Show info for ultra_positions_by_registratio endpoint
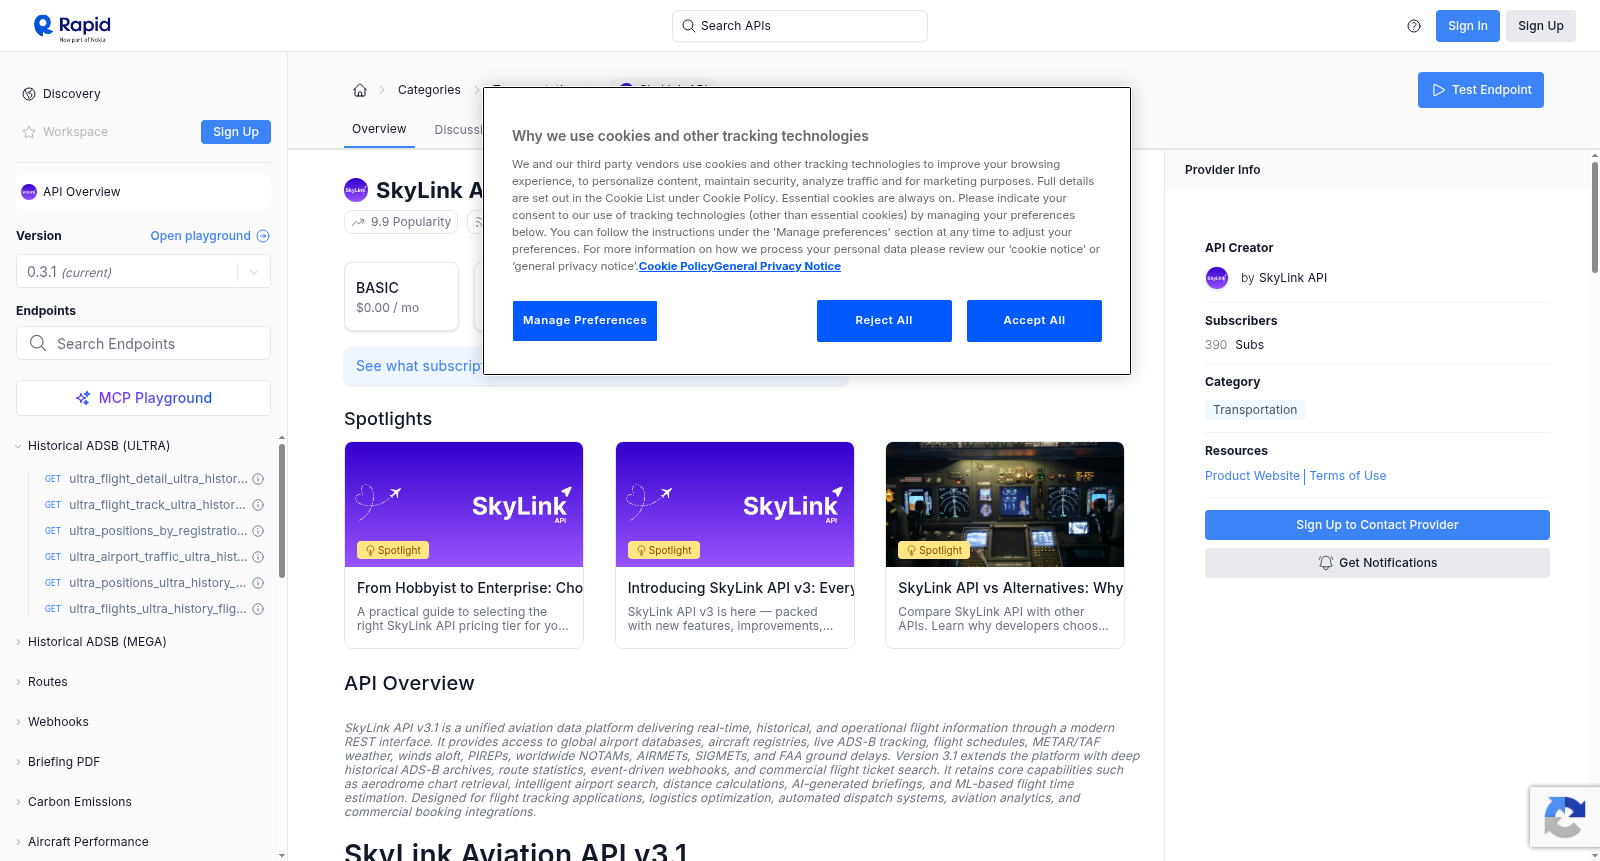The image size is (1600, 861). pyautogui.click(x=258, y=531)
